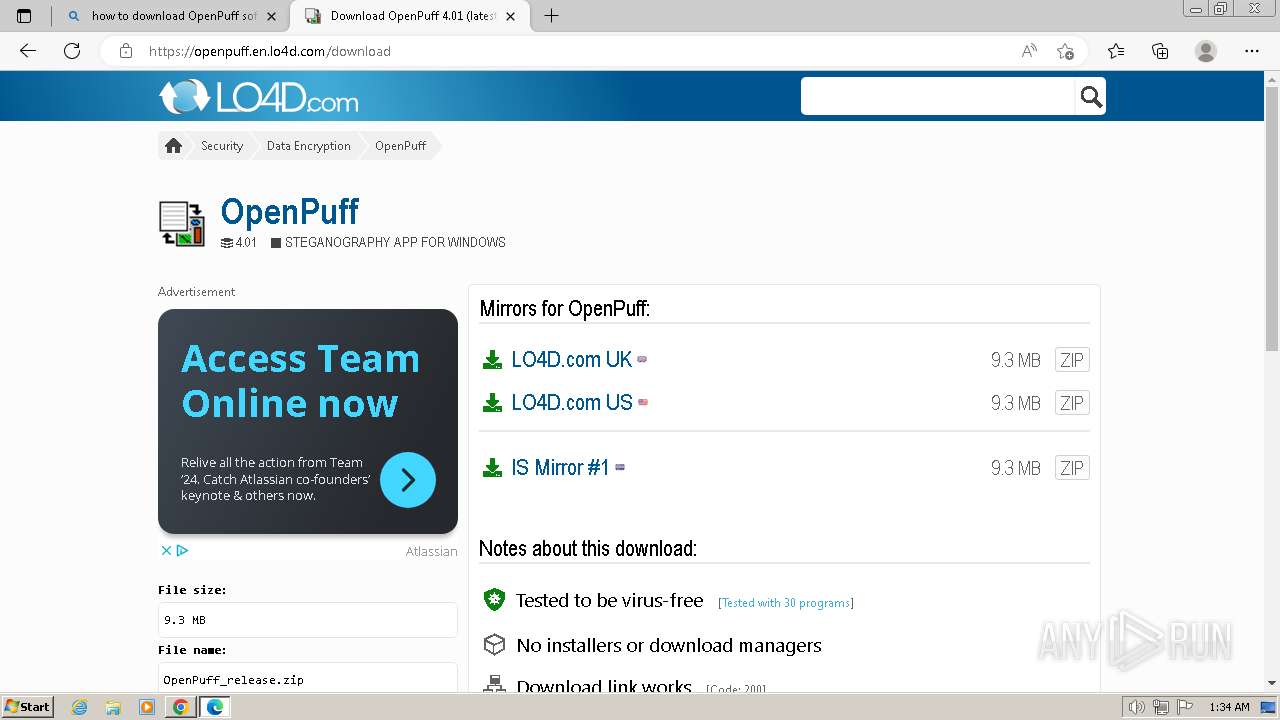1280x720 pixels.
Task: Click the LO4D.com logo
Action: pyautogui.click(x=258, y=96)
